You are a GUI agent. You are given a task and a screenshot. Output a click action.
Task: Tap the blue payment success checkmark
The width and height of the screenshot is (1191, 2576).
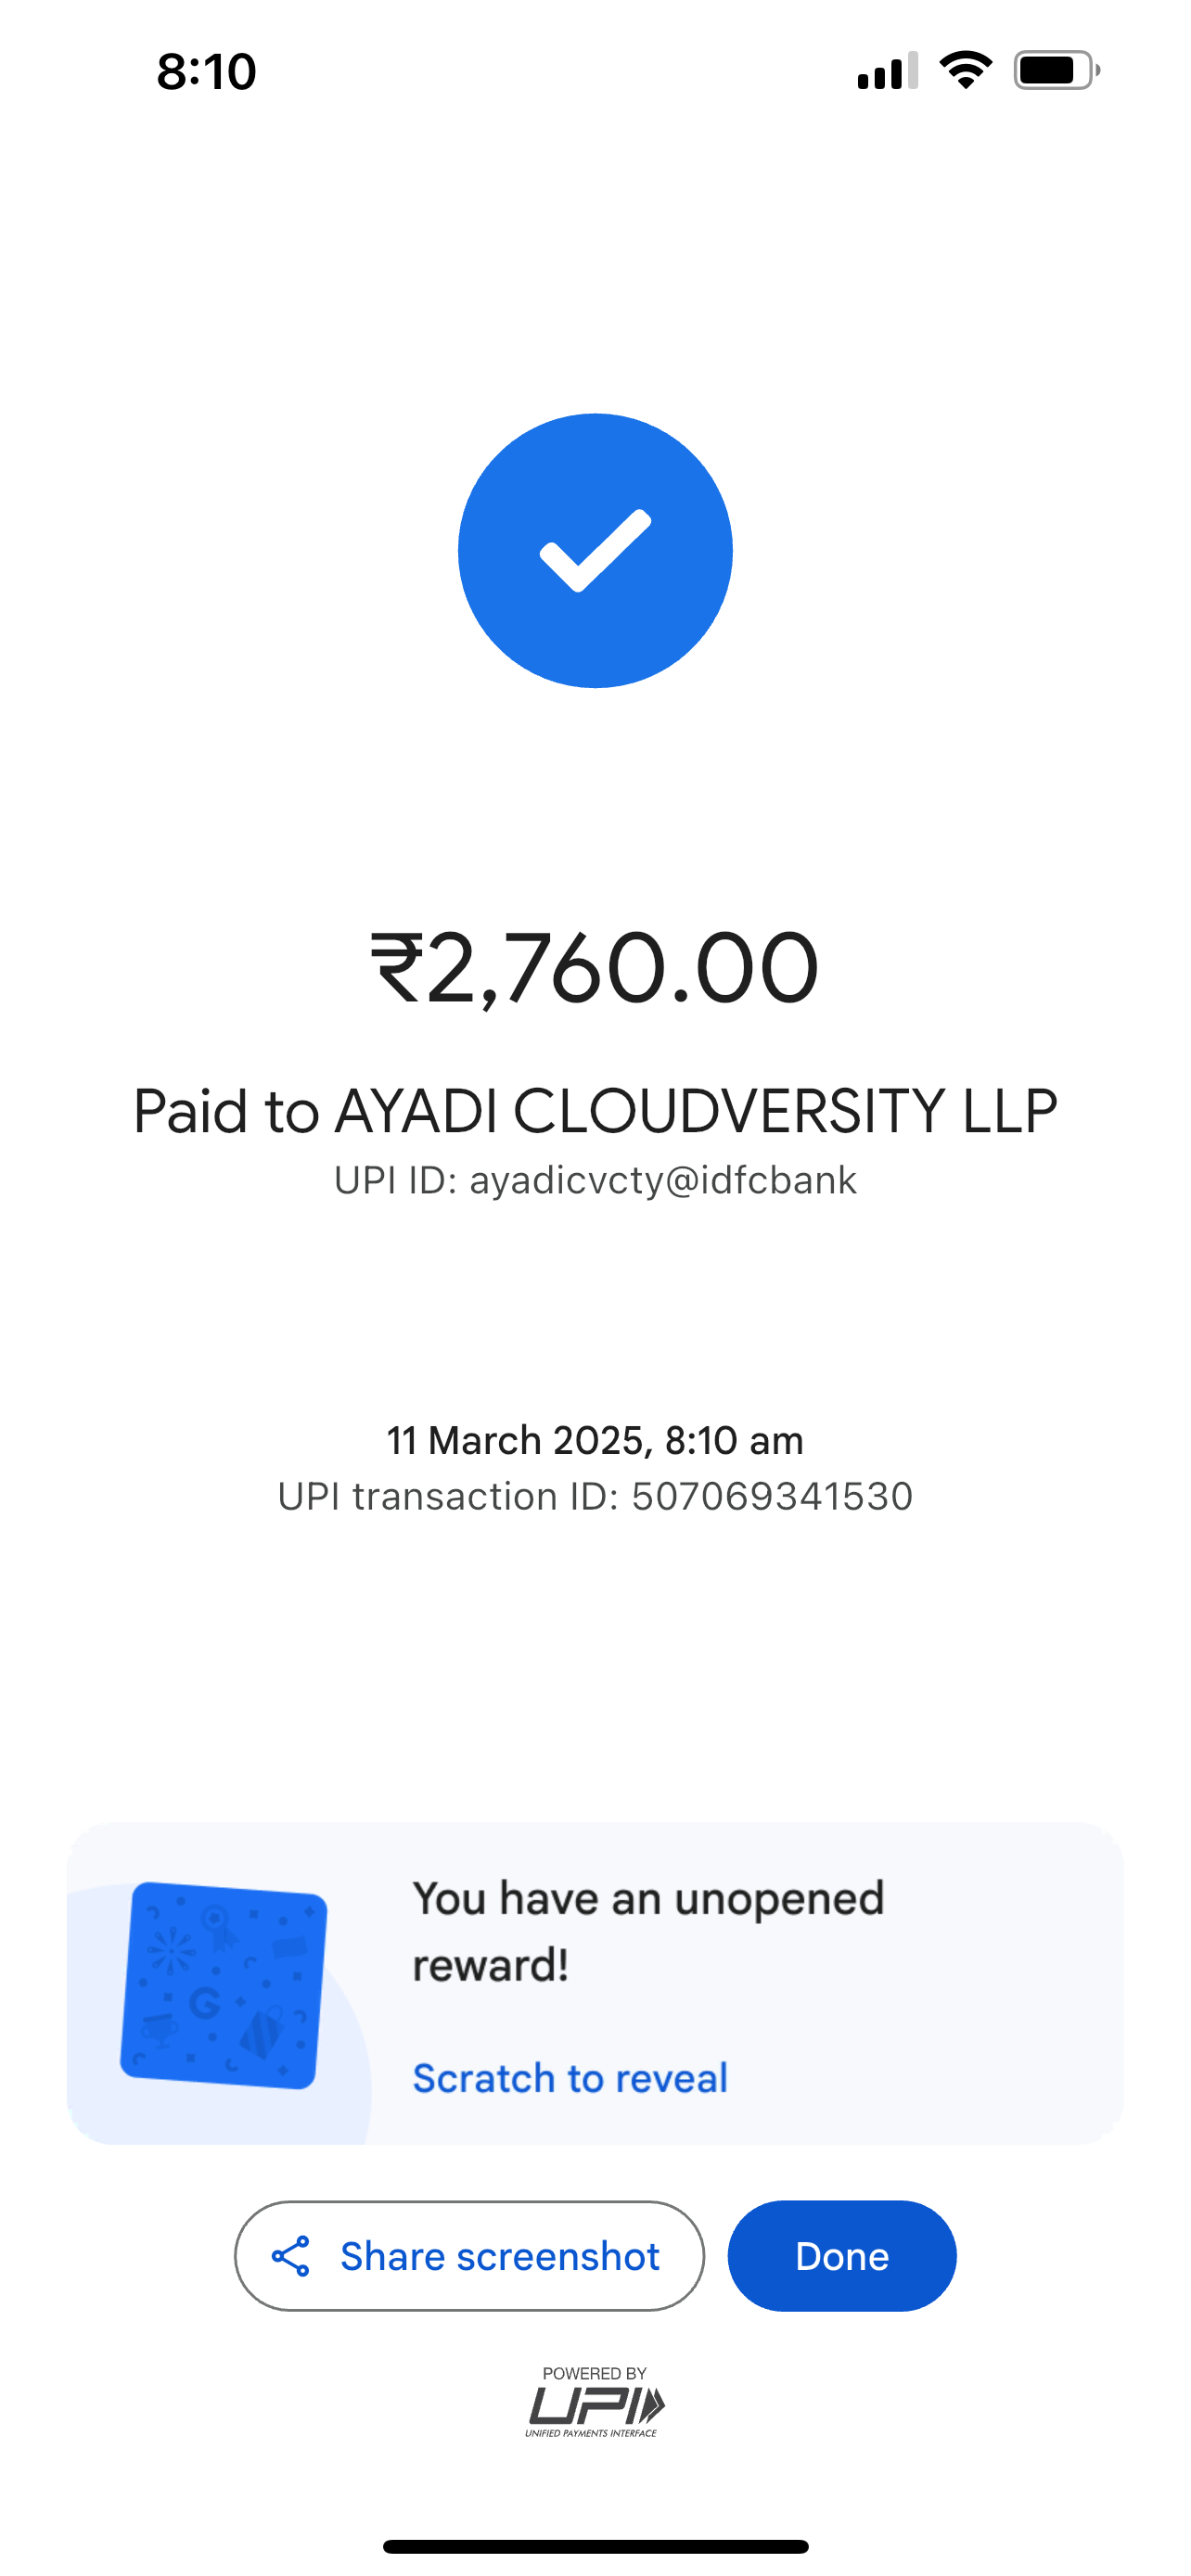point(595,551)
